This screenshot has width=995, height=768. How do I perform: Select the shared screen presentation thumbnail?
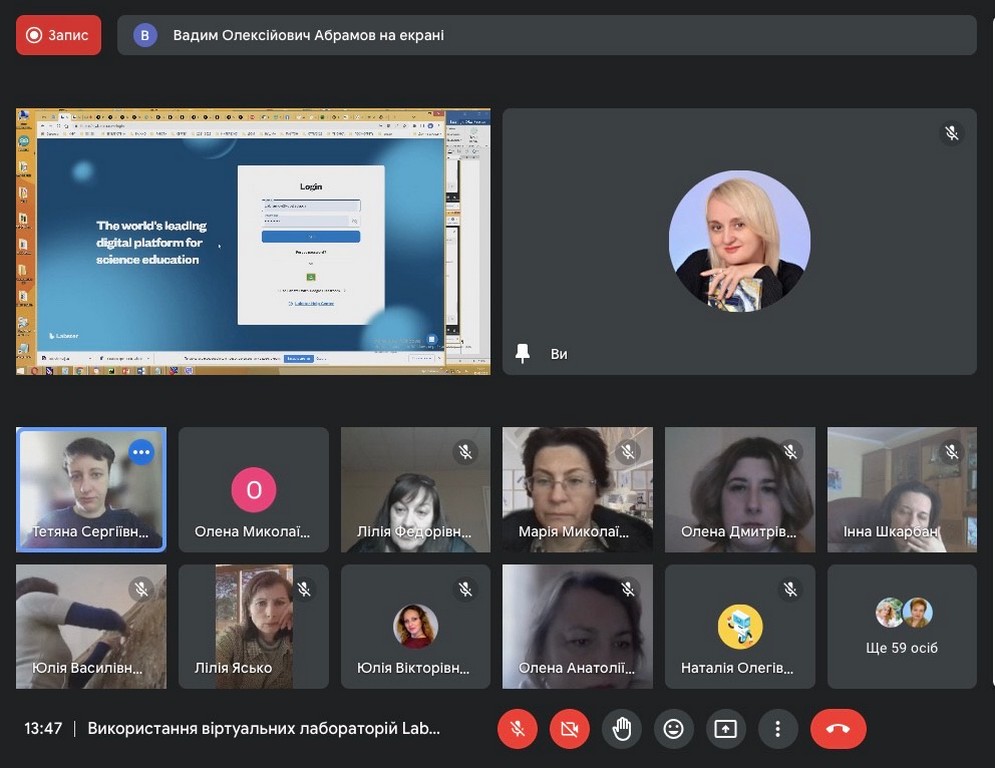tap(253, 241)
